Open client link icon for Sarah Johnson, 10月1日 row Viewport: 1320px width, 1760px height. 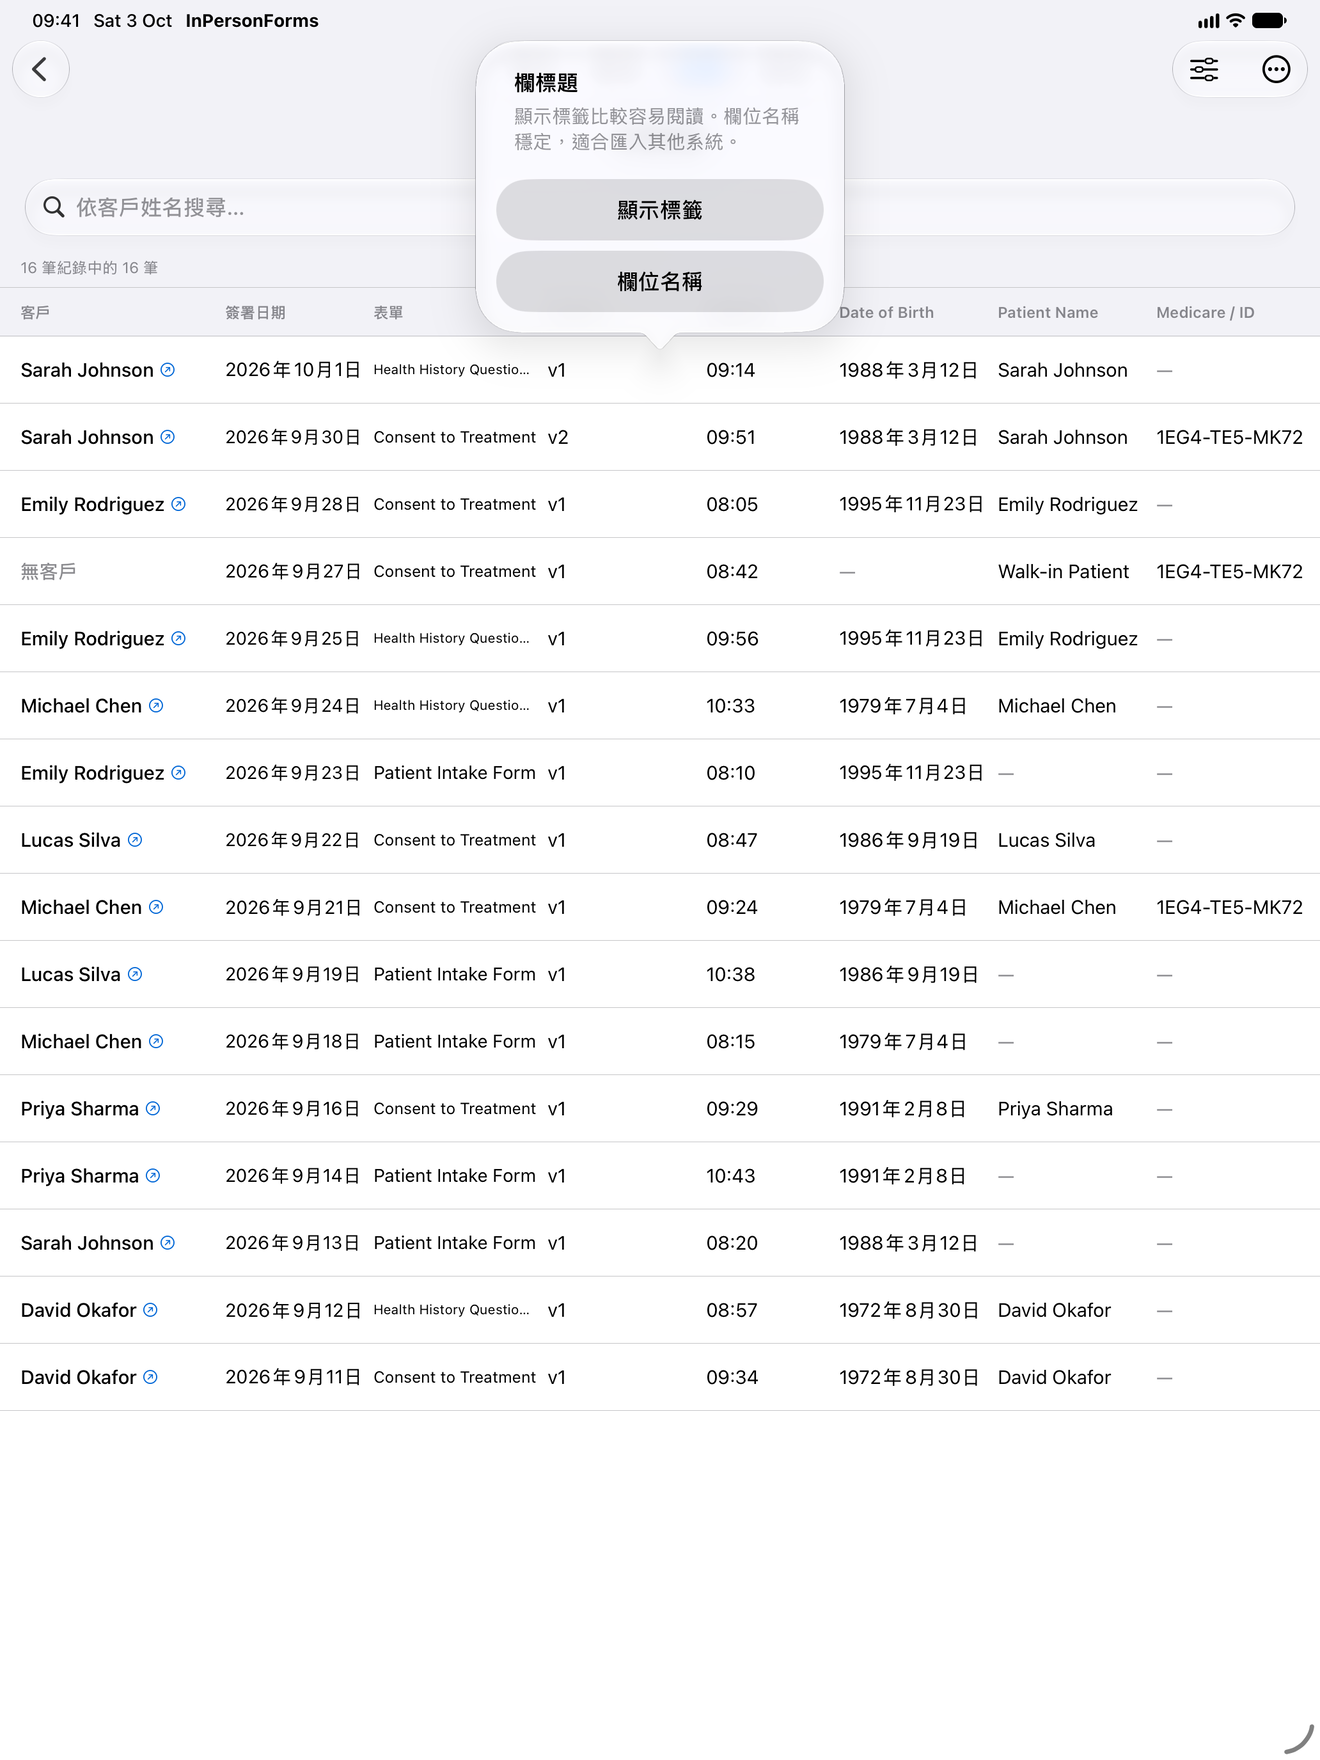pos(168,370)
